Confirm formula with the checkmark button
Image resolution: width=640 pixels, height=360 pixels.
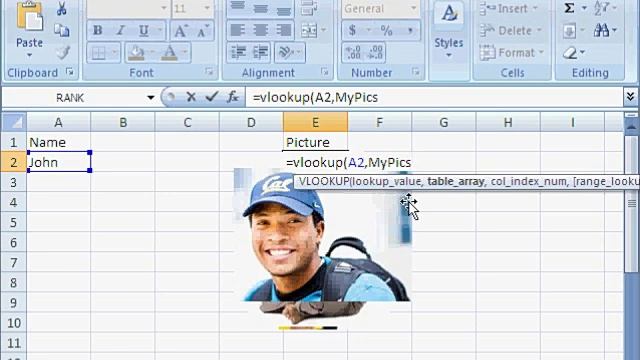coord(211,97)
